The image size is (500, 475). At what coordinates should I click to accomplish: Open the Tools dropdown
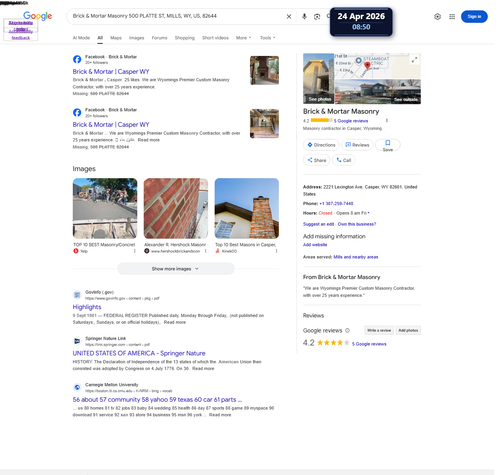point(267,38)
